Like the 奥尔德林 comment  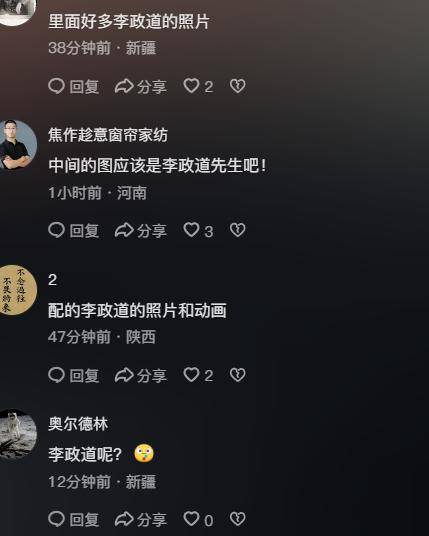tap(198, 520)
